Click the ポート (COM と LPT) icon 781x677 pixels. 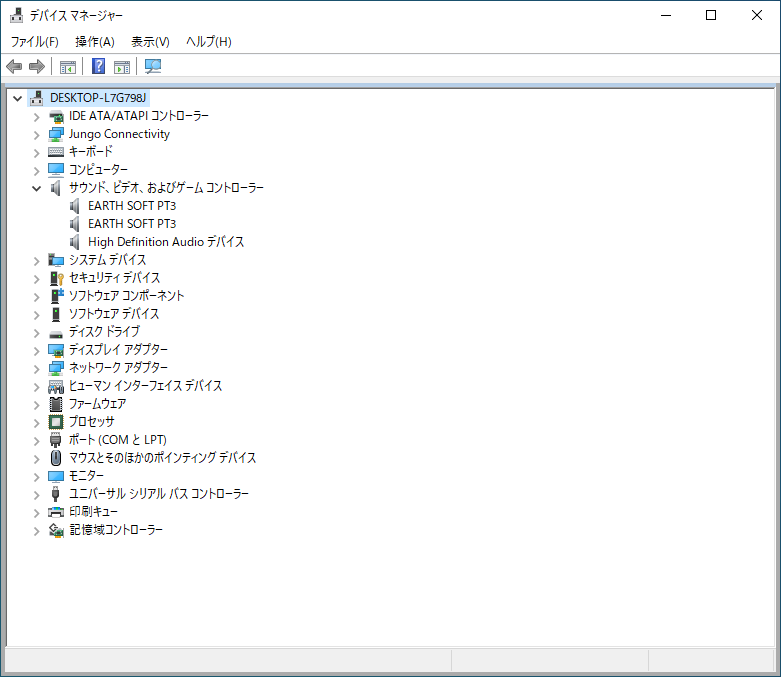pos(55,440)
